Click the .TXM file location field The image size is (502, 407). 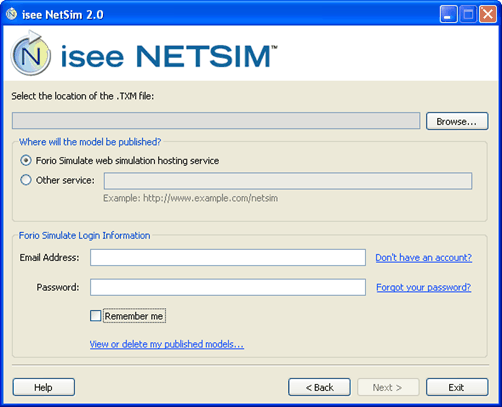tap(216, 121)
